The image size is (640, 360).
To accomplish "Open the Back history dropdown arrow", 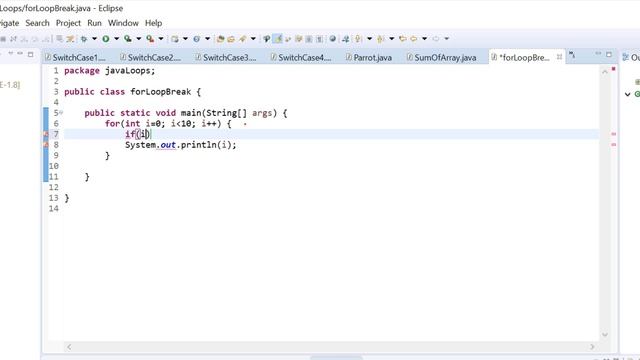I will tap(424, 39).
